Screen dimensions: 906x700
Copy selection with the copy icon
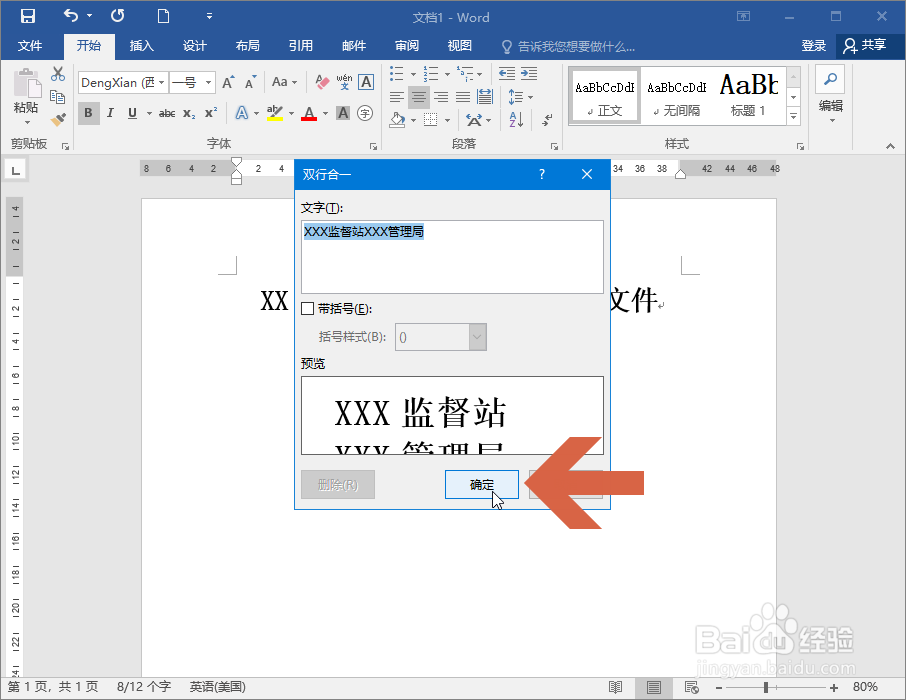pos(58,97)
